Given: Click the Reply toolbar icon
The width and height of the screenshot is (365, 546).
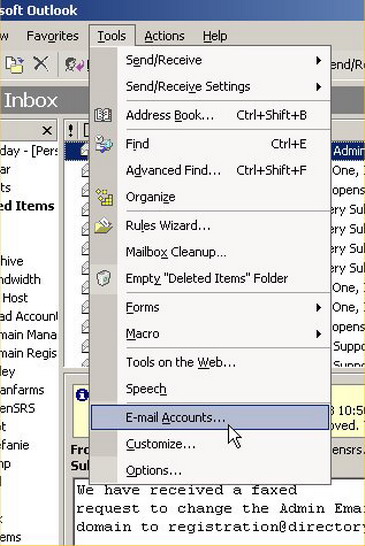Looking at the screenshot, I should pyautogui.click(x=76, y=64).
